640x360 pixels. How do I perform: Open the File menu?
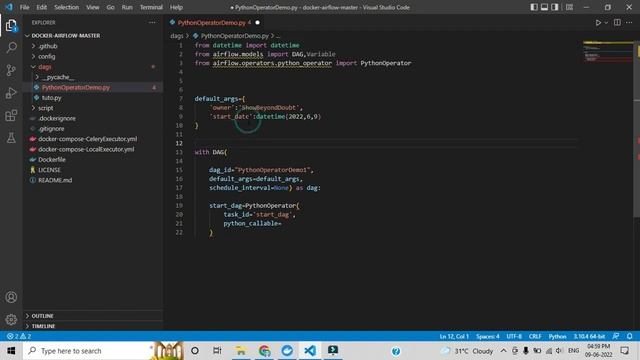24,7
